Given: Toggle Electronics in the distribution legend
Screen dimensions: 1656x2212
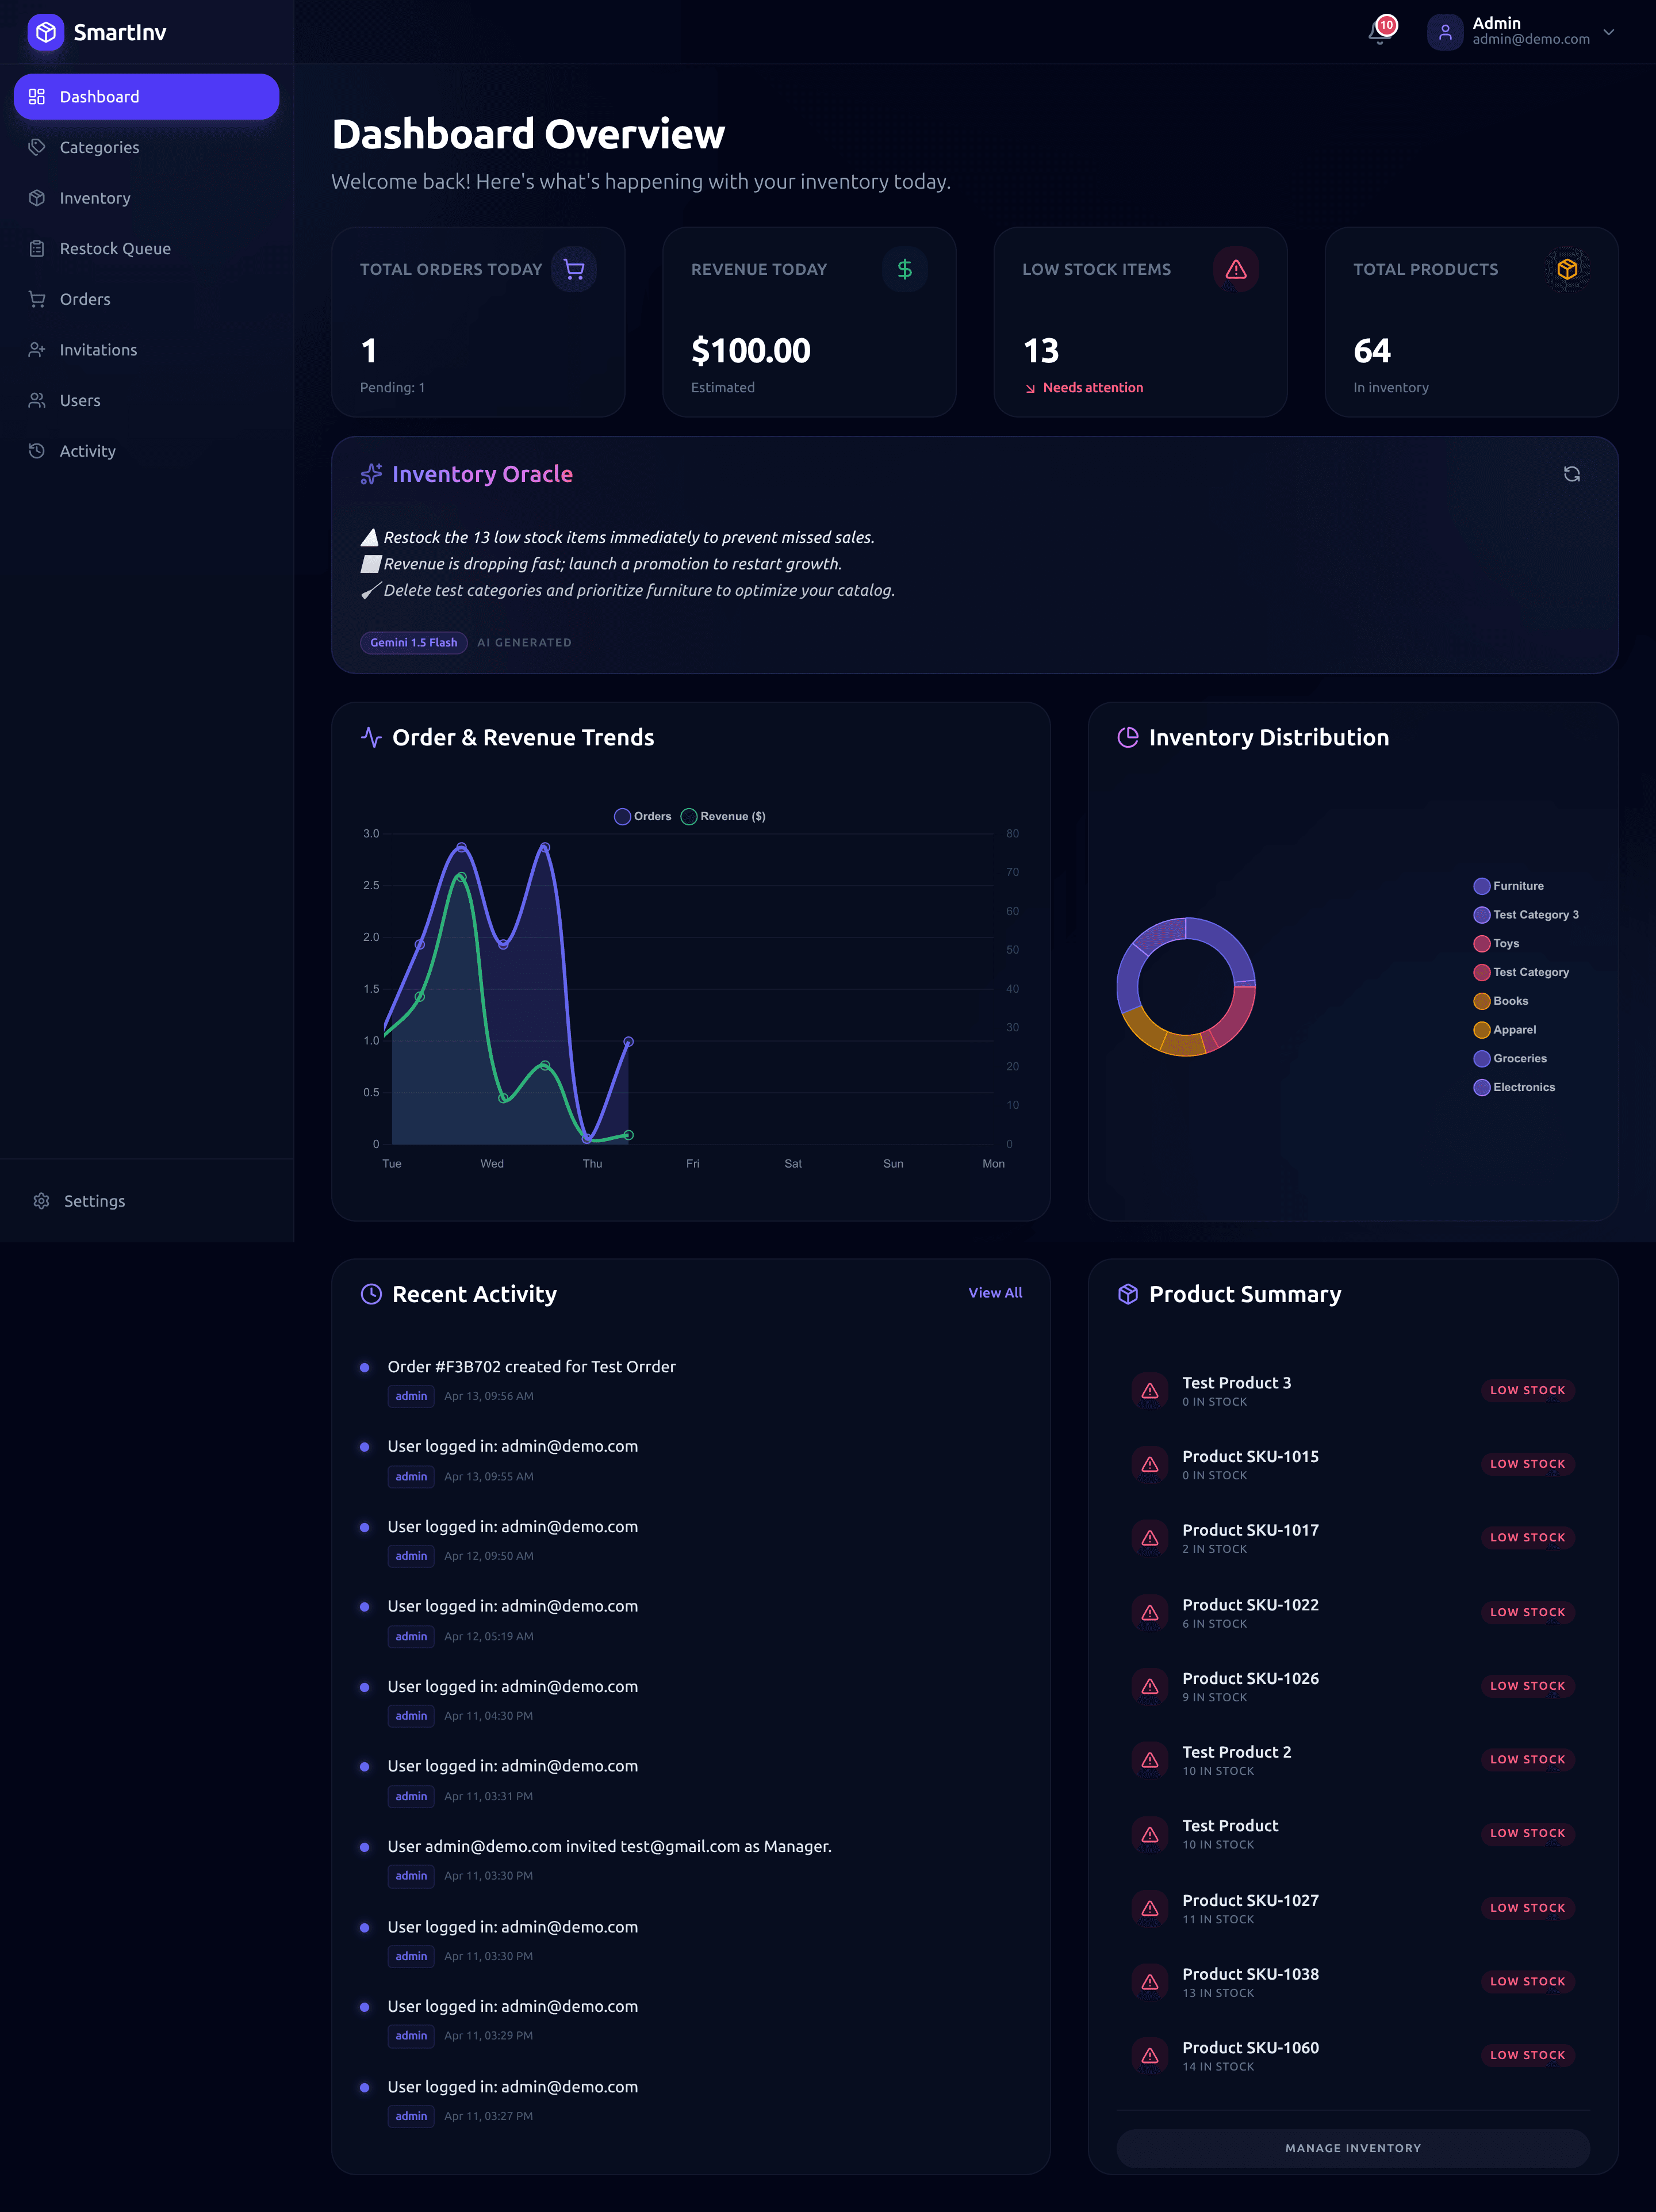Looking at the screenshot, I should click(x=1514, y=1088).
